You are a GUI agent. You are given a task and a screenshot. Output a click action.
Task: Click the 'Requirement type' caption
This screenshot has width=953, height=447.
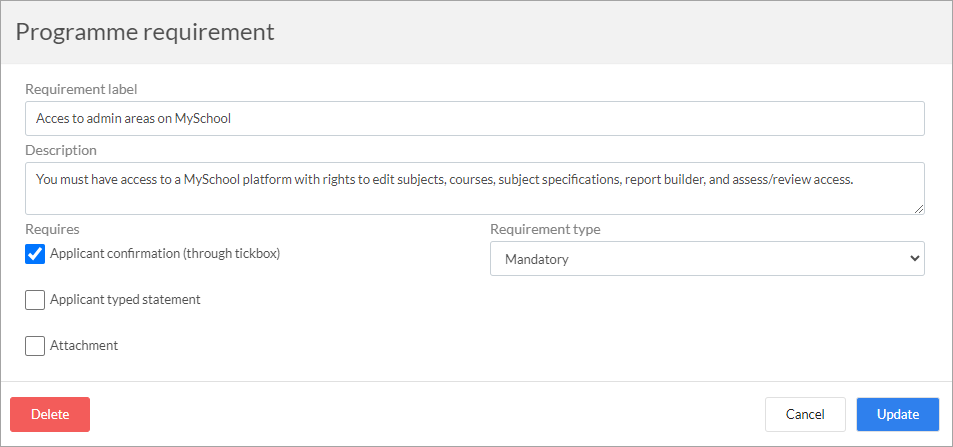pos(545,229)
